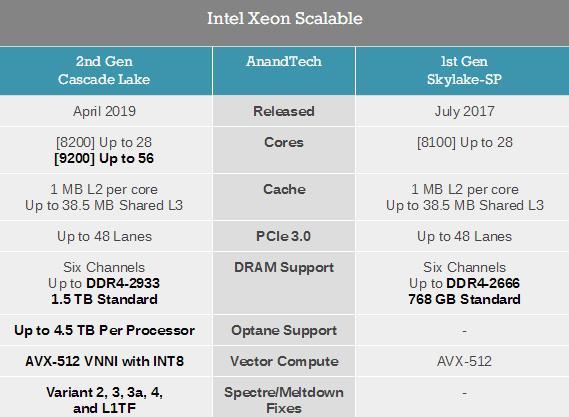Select the [8100] Up to 28 cell
The height and width of the screenshot is (417, 569).
tap(465, 142)
